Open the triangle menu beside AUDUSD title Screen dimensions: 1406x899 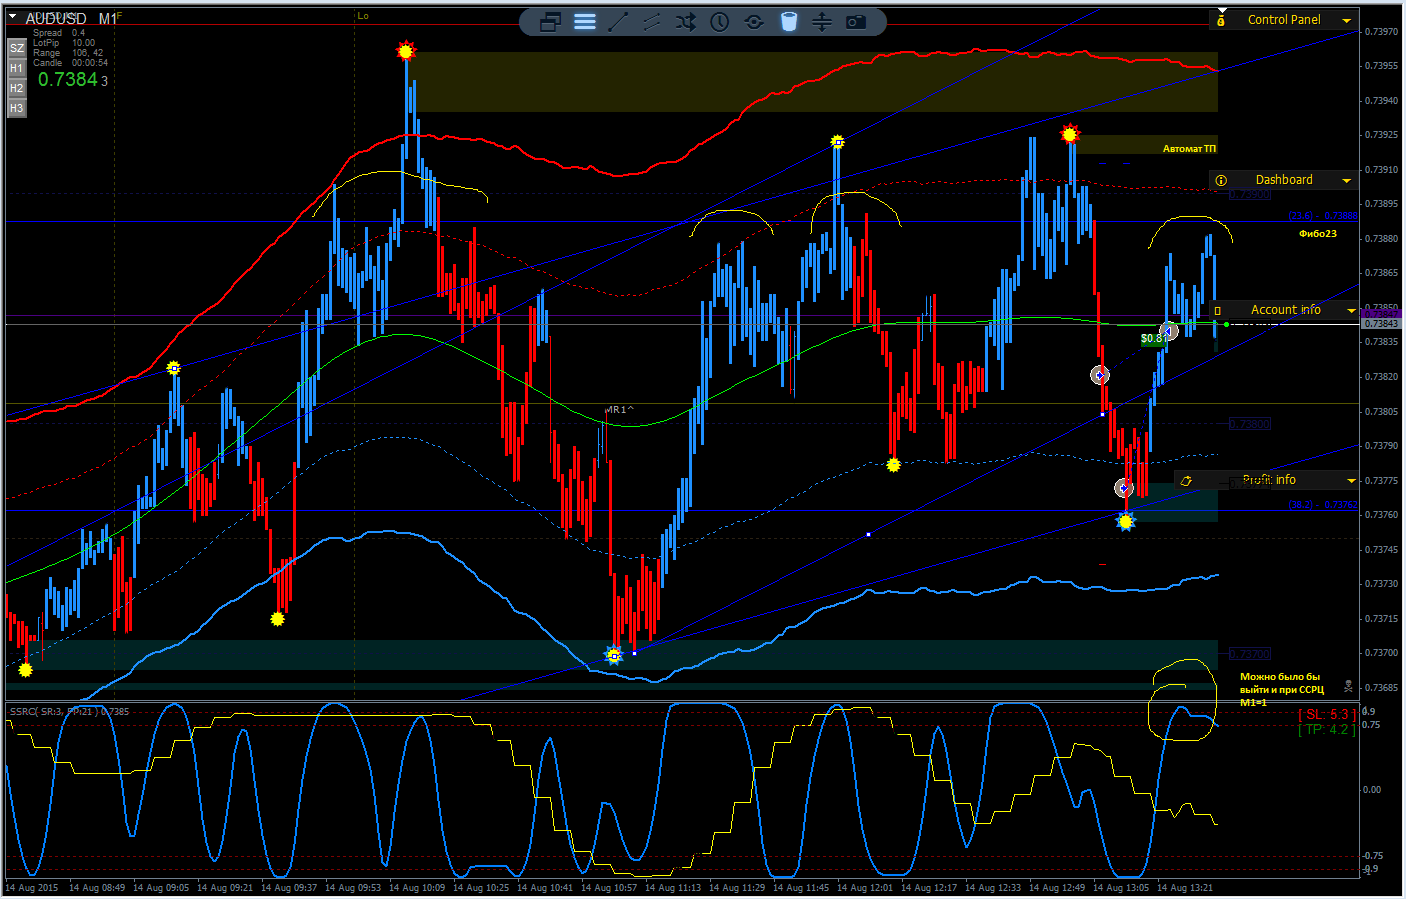13,17
